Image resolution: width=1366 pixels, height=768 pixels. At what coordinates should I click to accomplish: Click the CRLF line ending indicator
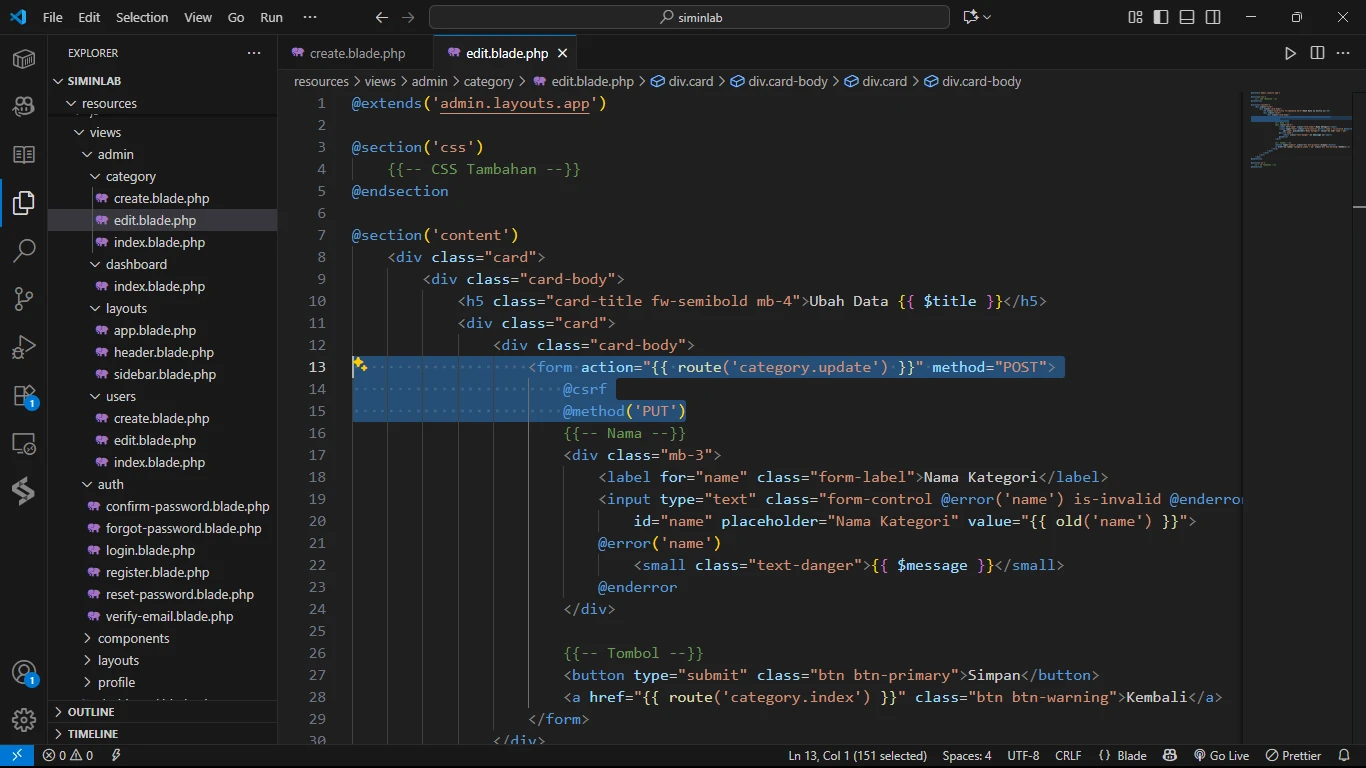(x=1068, y=756)
